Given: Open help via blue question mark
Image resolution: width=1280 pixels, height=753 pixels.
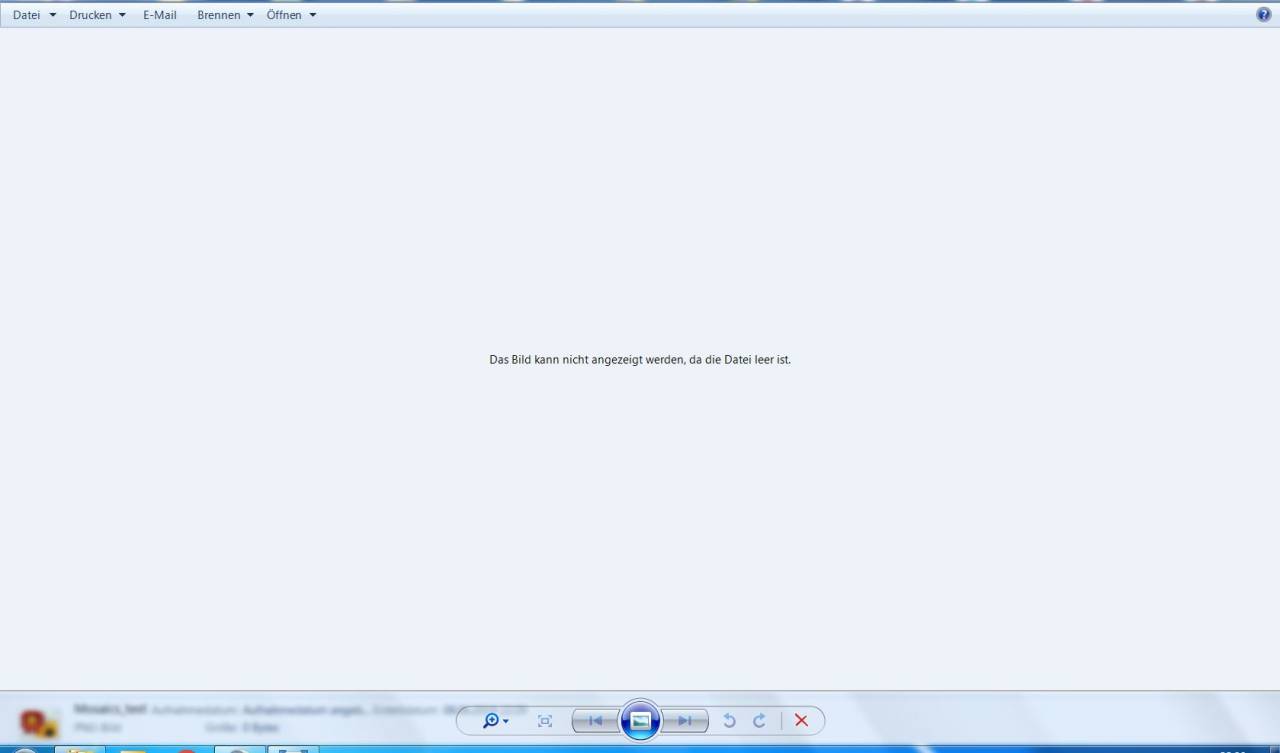Looking at the screenshot, I should 1264,14.
